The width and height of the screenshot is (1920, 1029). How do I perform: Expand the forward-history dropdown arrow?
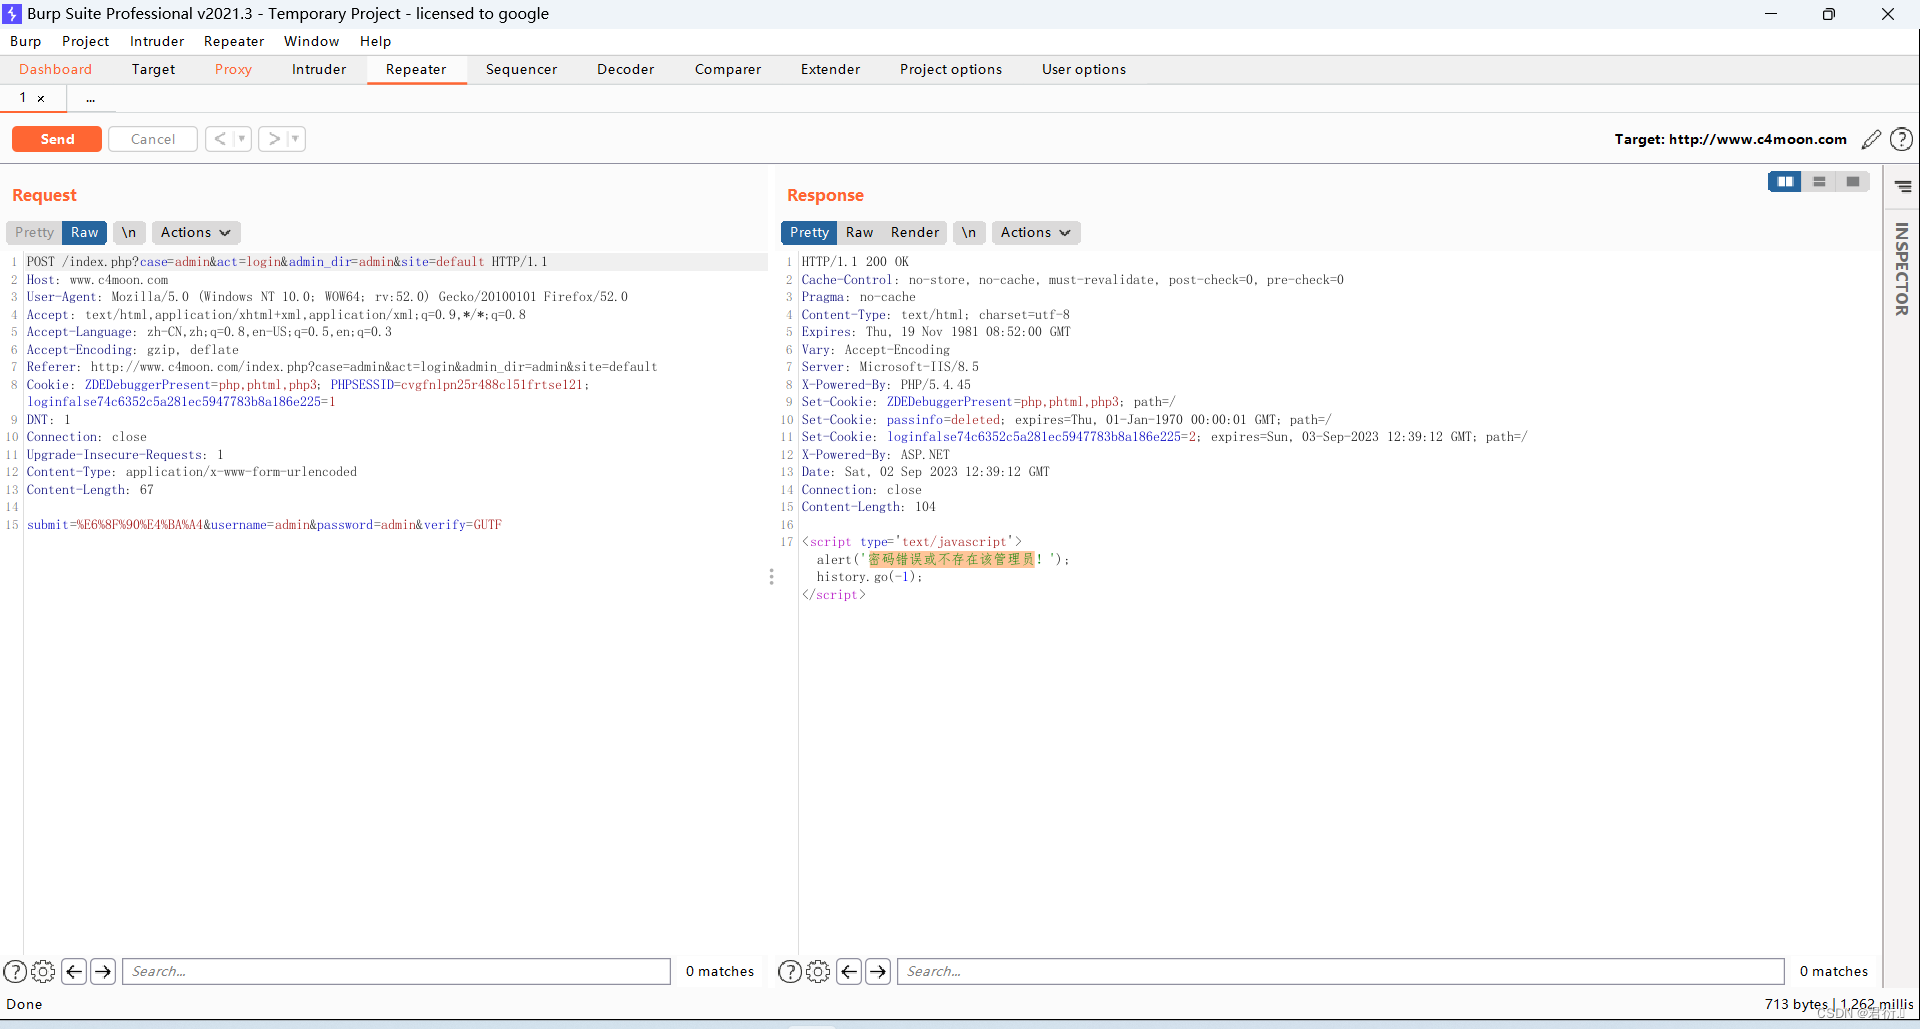click(296, 139)
